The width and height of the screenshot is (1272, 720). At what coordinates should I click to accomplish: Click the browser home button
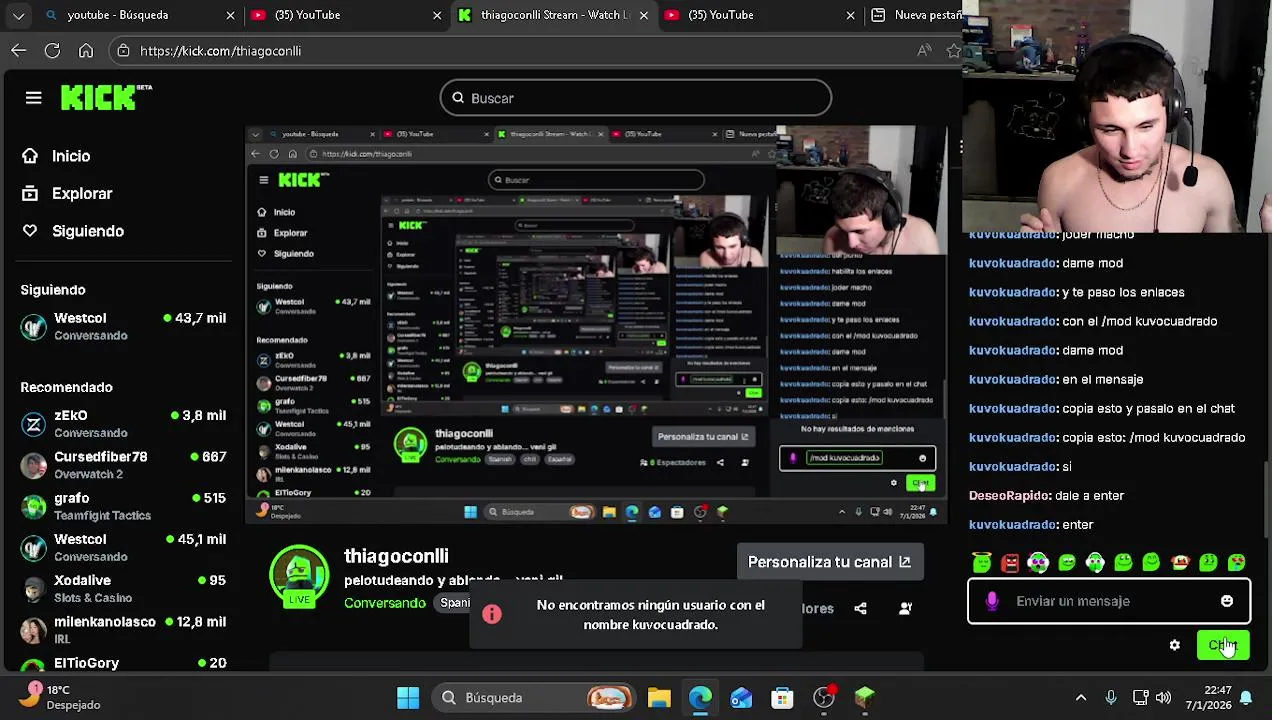tap(86, 50)
